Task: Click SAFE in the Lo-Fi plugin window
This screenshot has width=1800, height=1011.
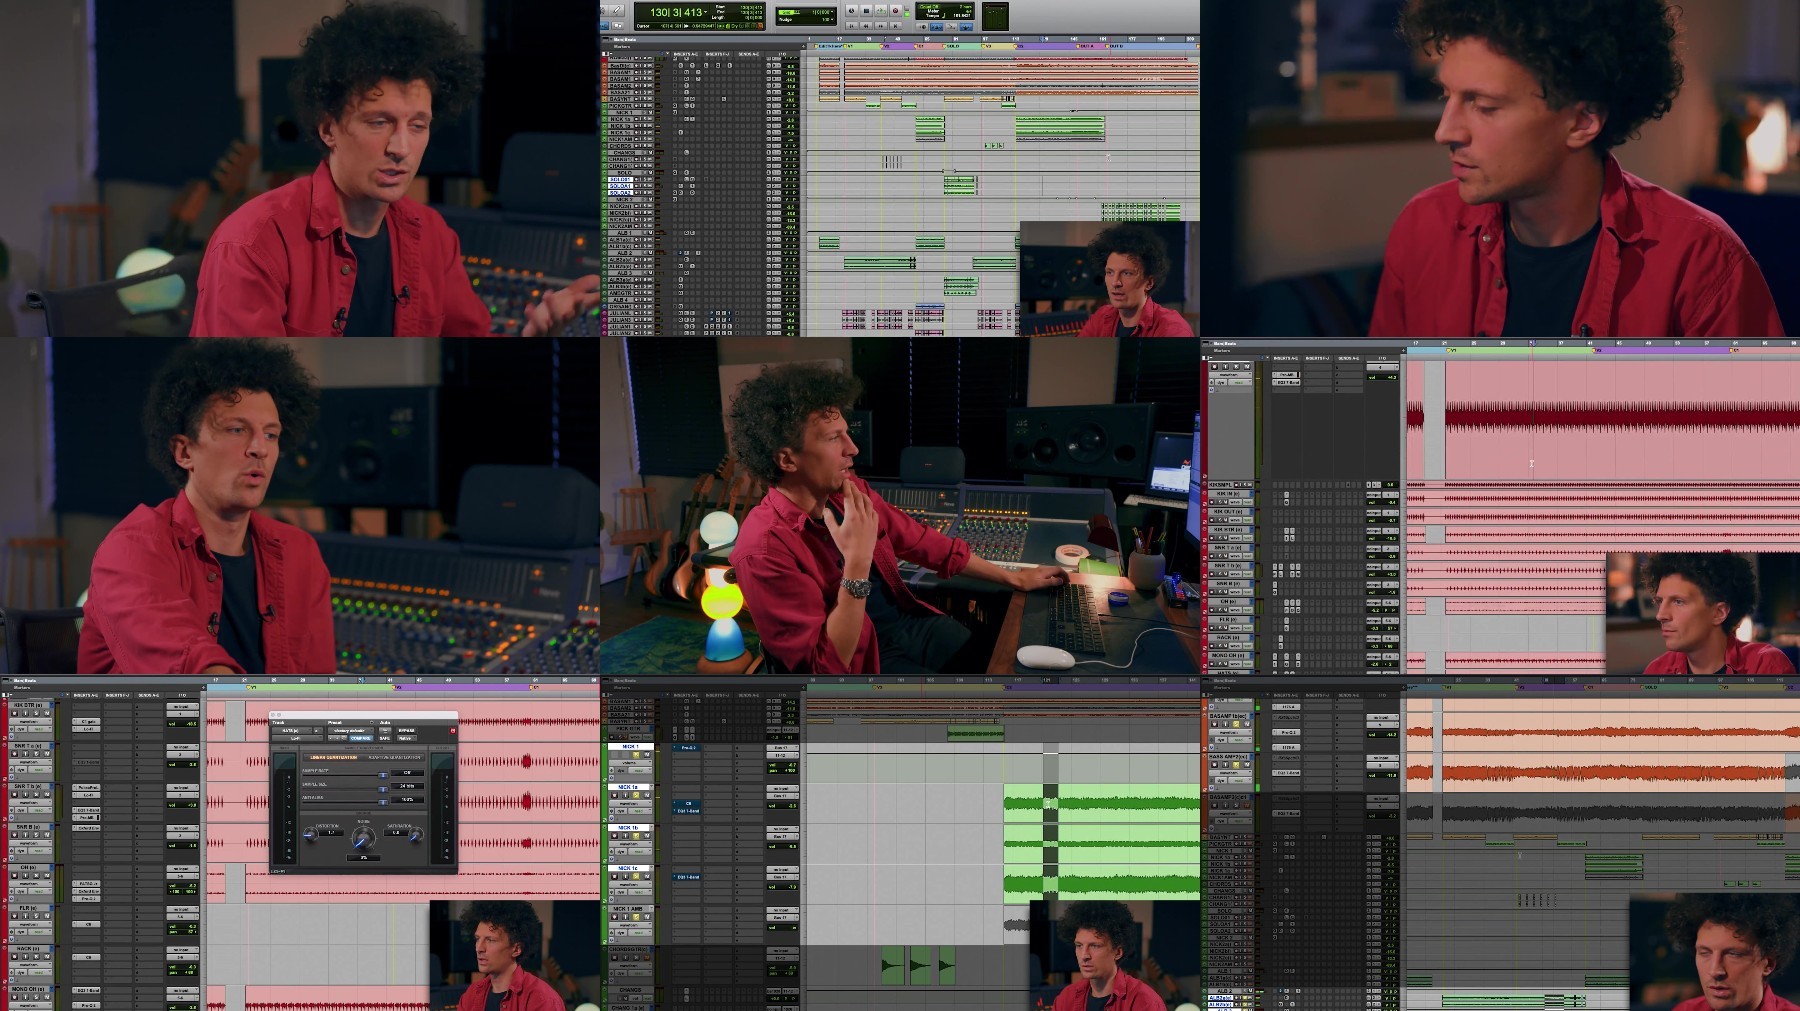Action: click(x=385, y=738)
